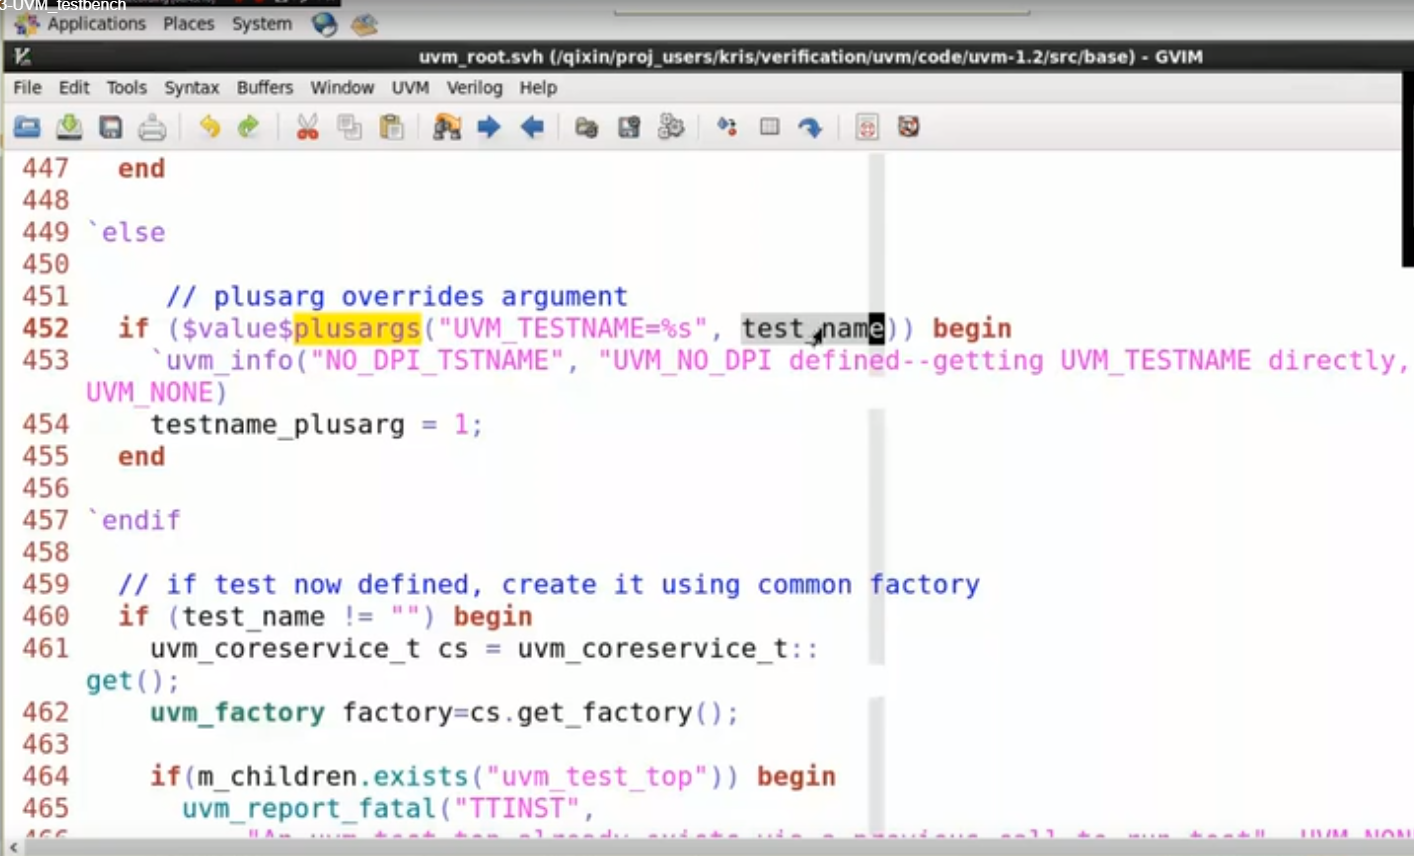
Task: Cut selected text with the scissors icon
Action: point(306,127)
